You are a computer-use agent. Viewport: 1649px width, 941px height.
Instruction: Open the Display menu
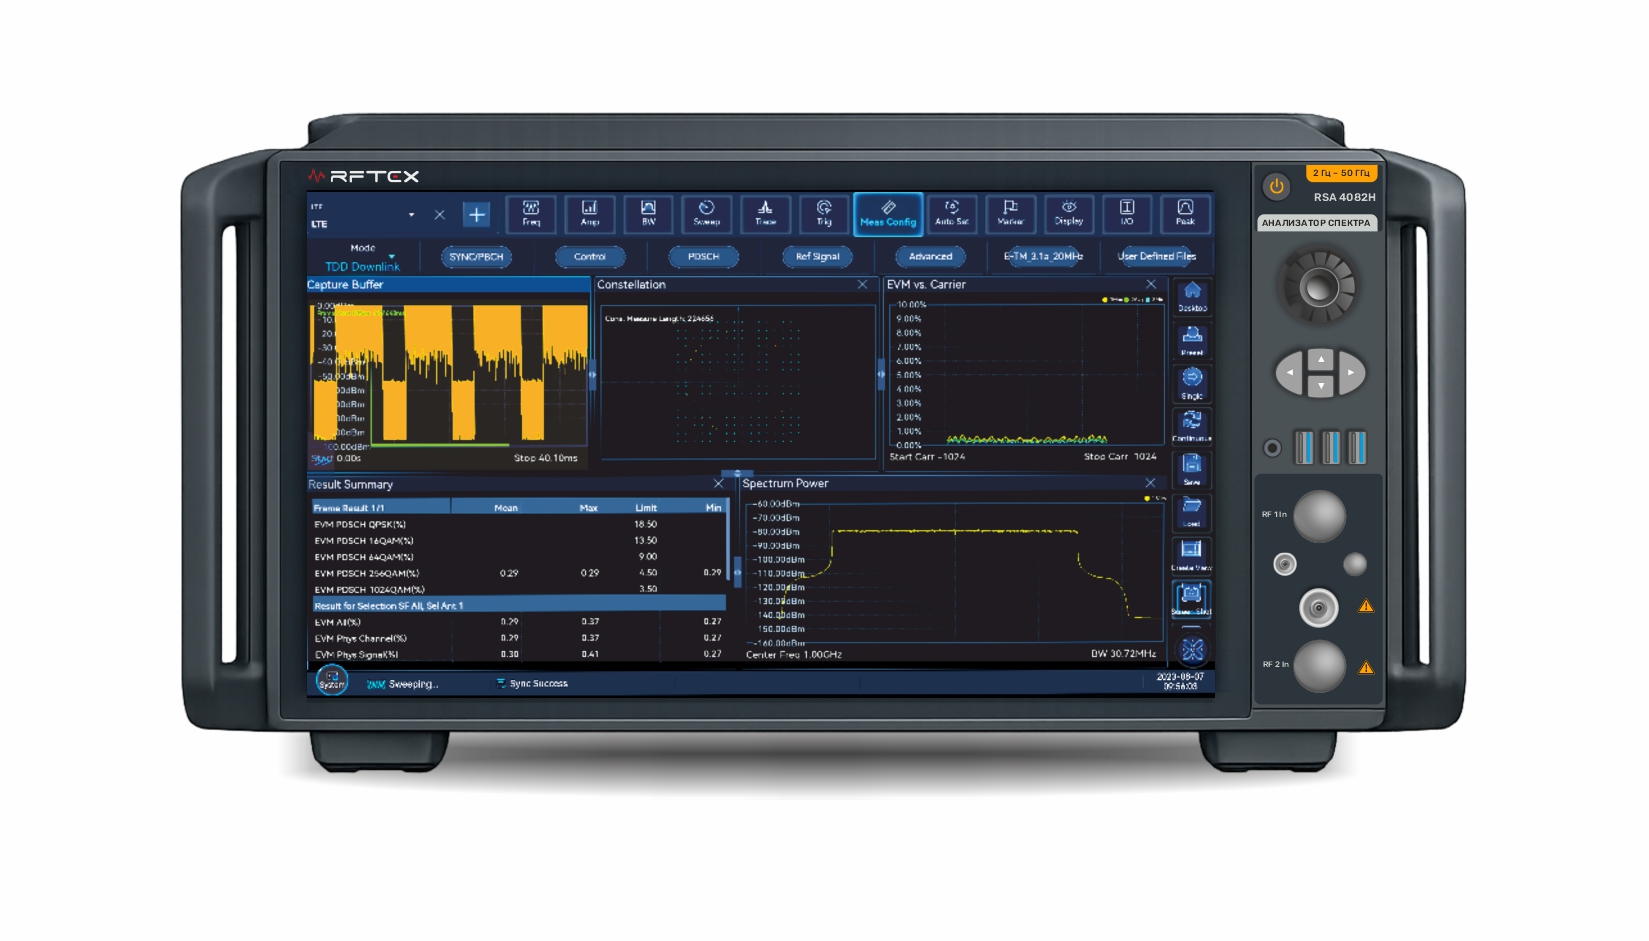pyautogui.click(x=1069, y=213)
